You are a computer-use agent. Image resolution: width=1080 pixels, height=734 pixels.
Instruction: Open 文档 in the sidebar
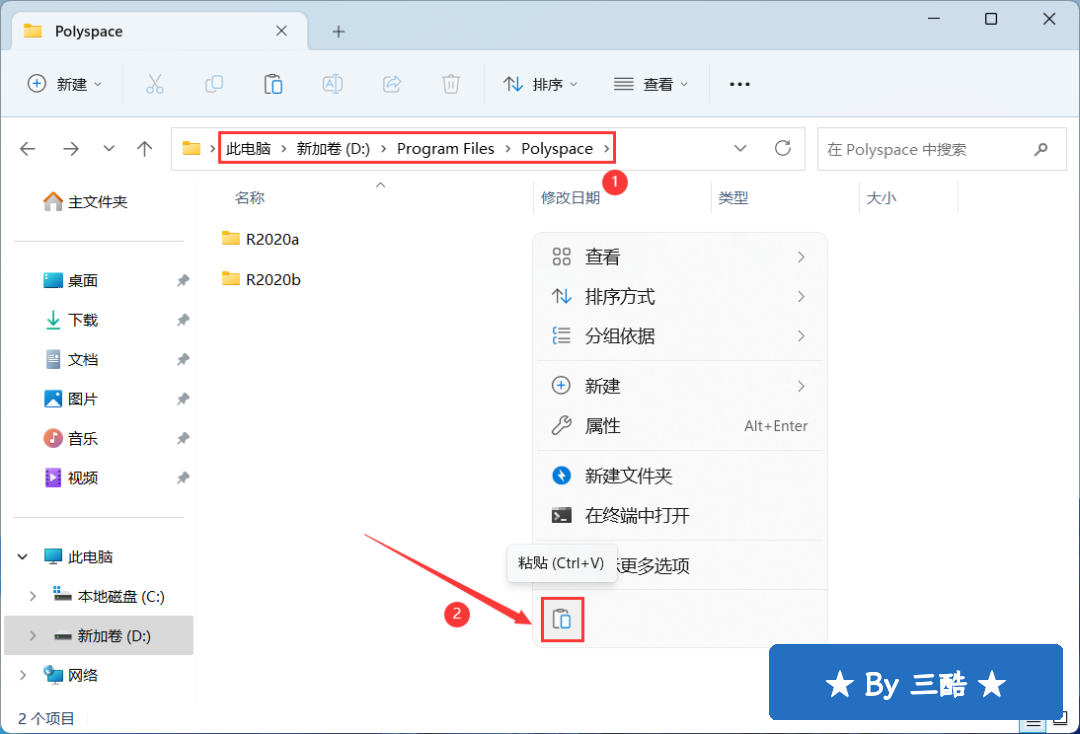(70, 359)
